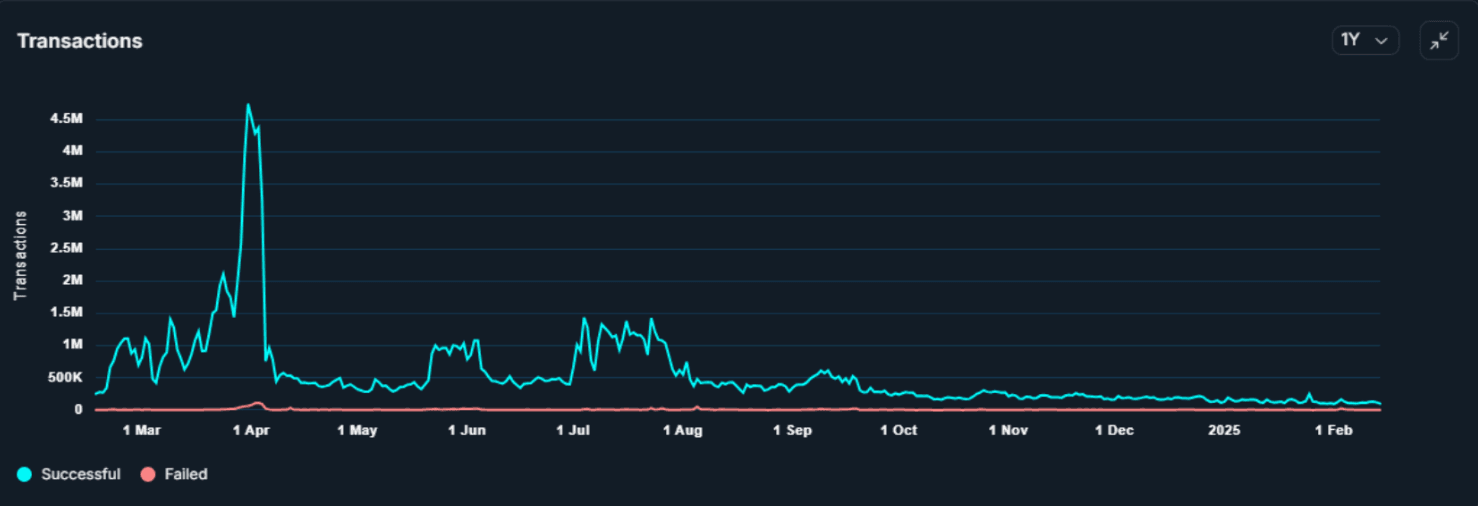This screenshot has height=506, width=1478.
Task: Toggle the Successful series label in legend
Action: (x=80, y=474)
